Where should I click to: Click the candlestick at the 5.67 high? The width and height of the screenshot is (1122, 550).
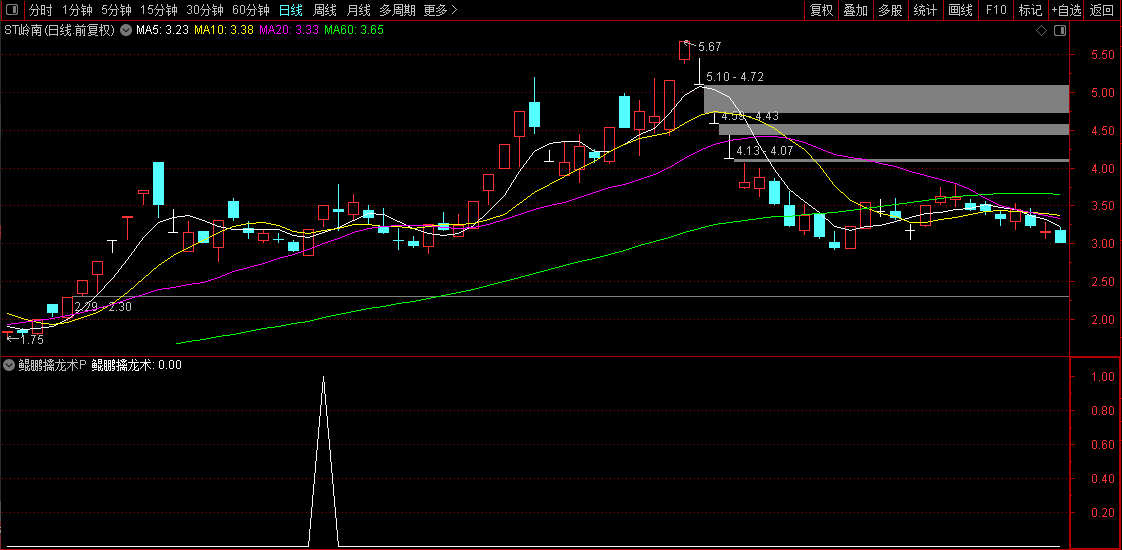[x=685, y=51]
